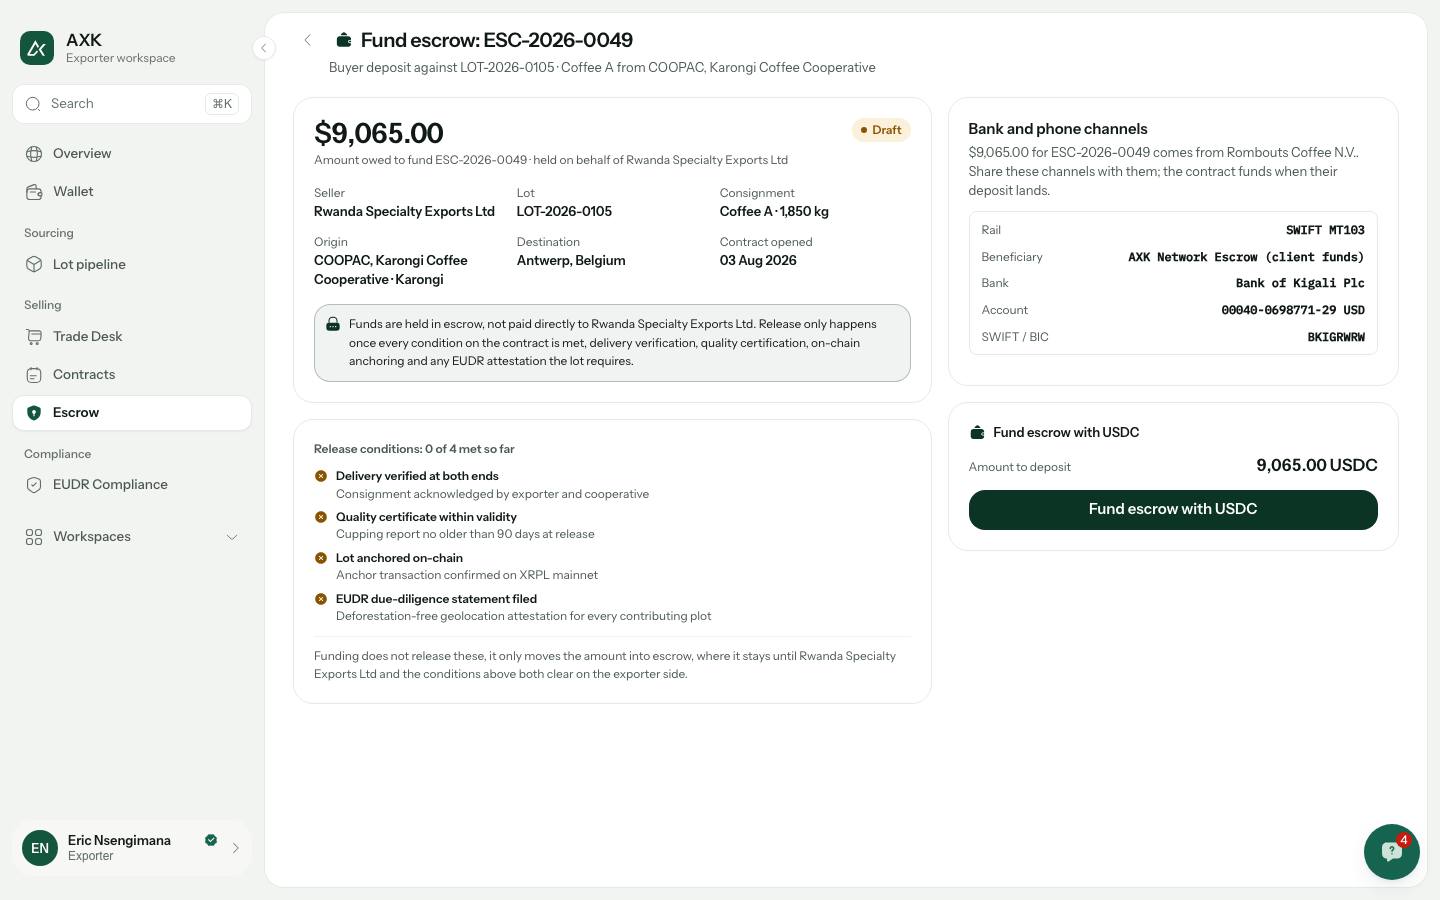Click the unmet icon for Delivery verified
Image resolution: width=1440 pixels, height=900 pixels.
pos(321,476)
